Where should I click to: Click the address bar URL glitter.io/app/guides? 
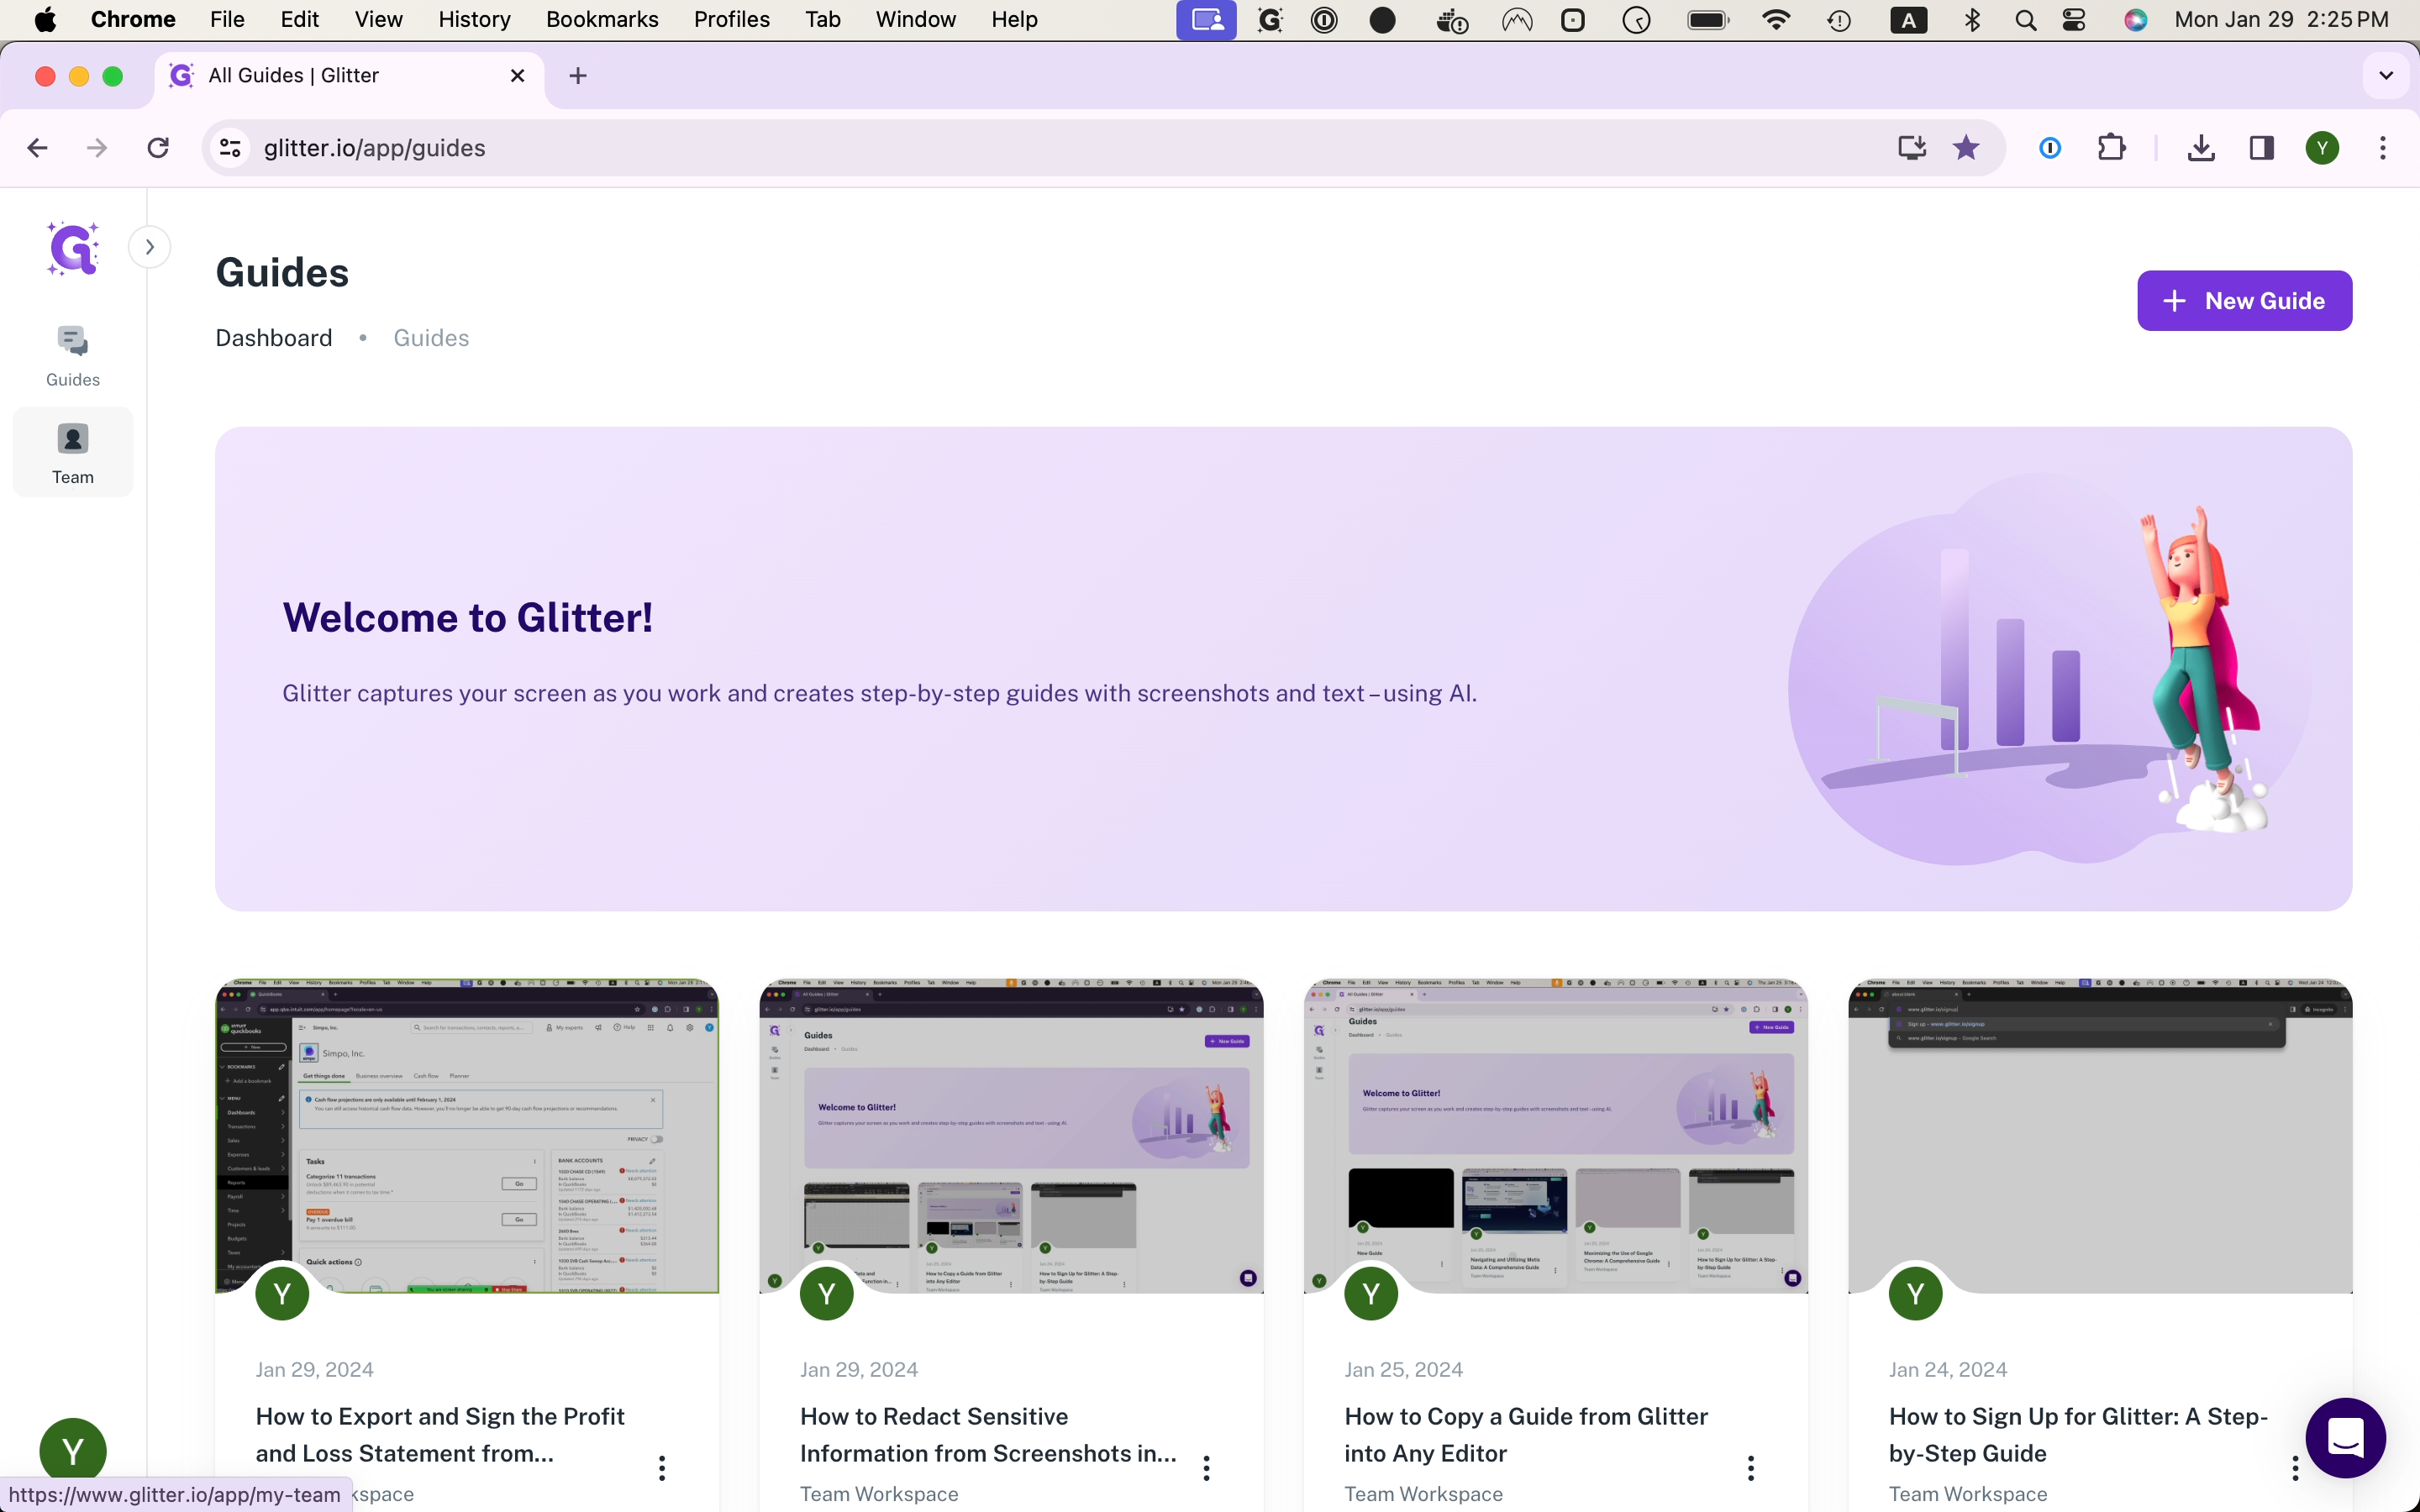point(375,148)
